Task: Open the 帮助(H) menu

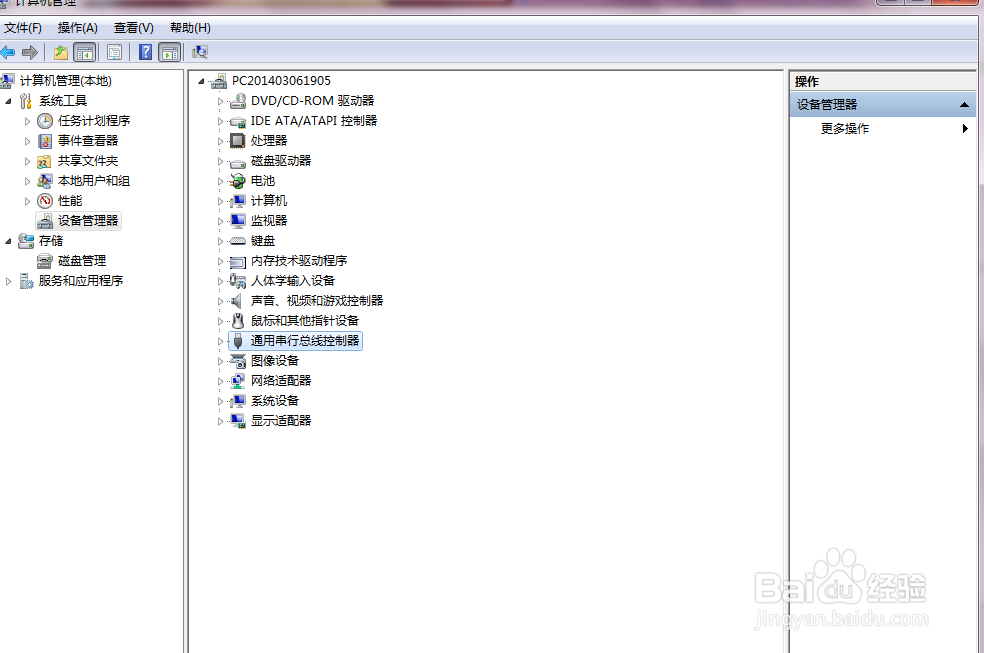Action: (190, 28)
